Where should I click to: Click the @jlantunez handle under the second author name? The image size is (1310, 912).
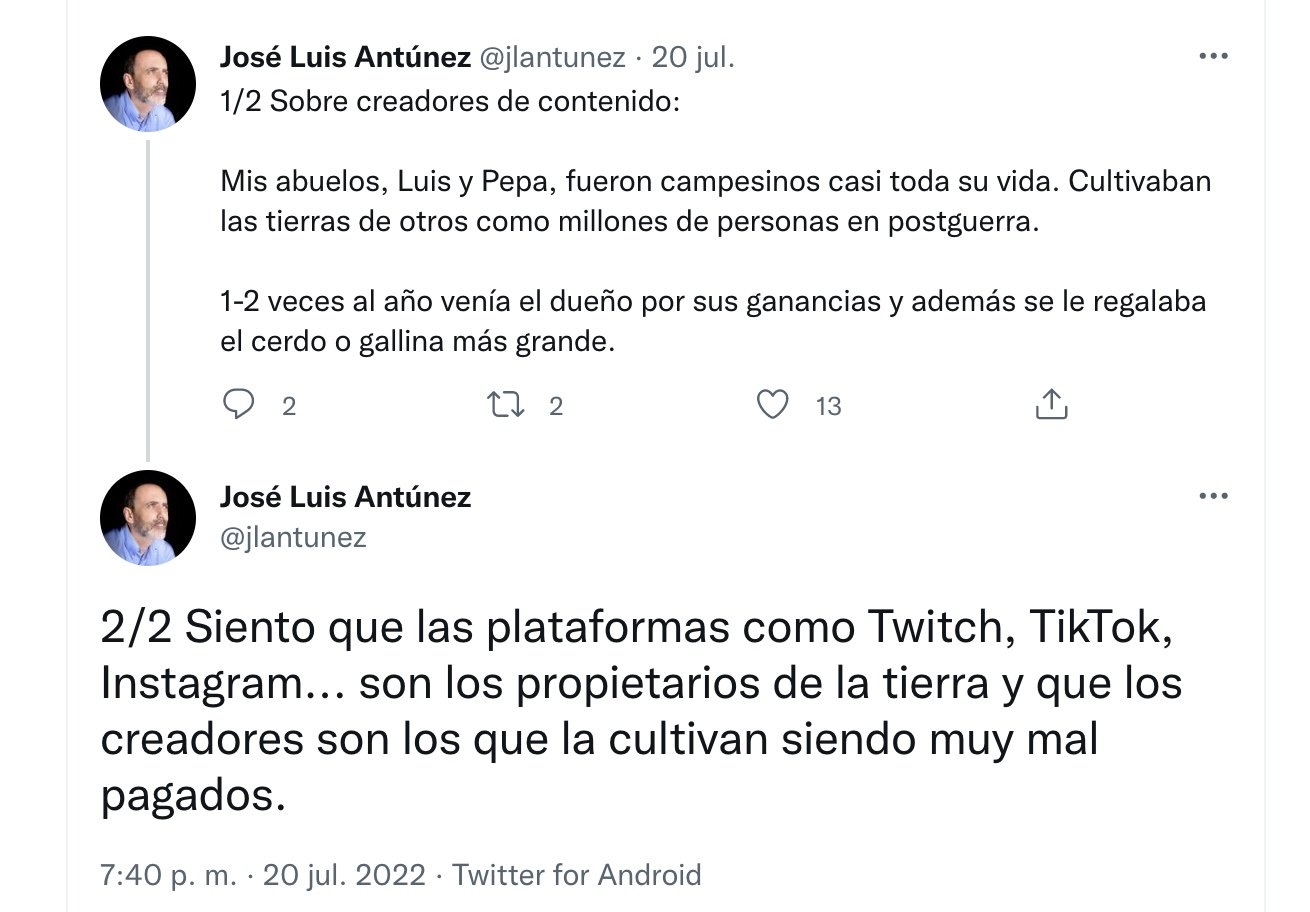[x=293, y=538]
